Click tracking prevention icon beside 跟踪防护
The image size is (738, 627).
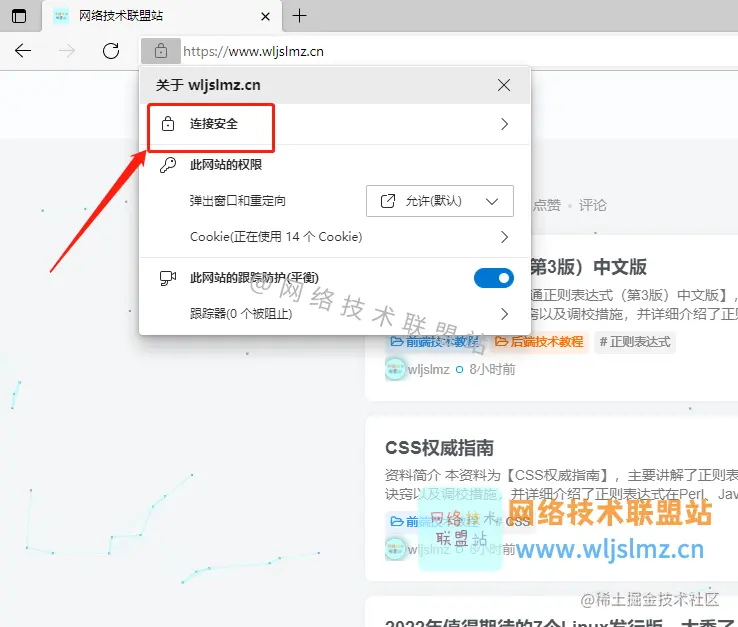[168, 278]
